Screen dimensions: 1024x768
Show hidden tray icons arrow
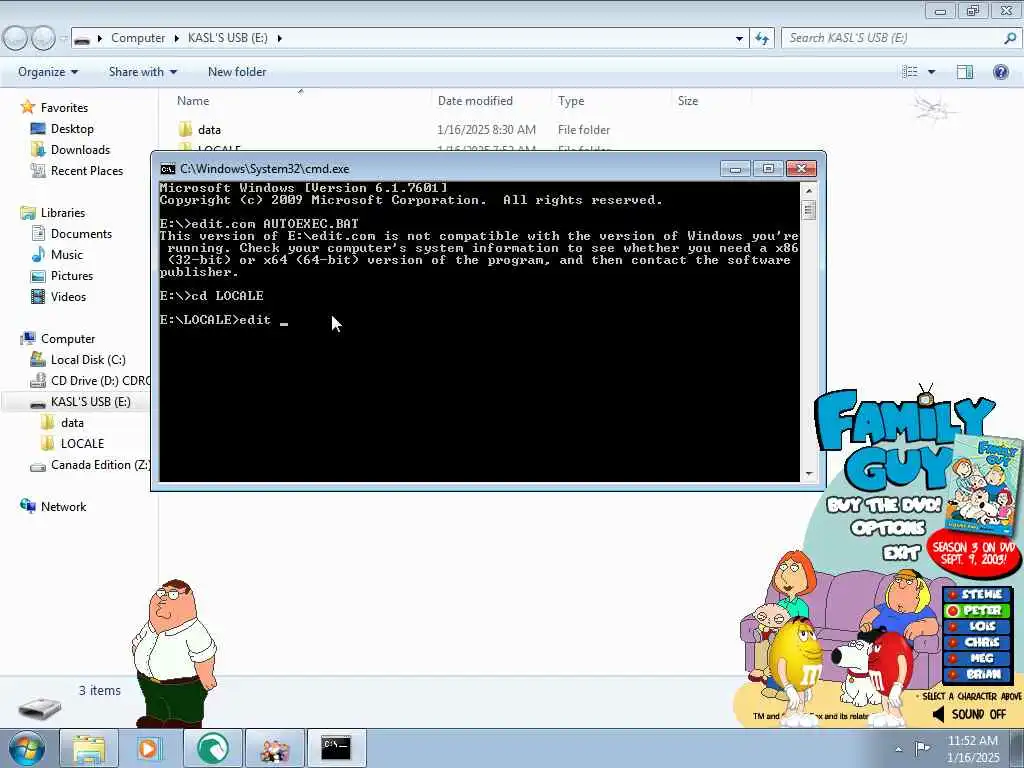(x=899, y=749)
